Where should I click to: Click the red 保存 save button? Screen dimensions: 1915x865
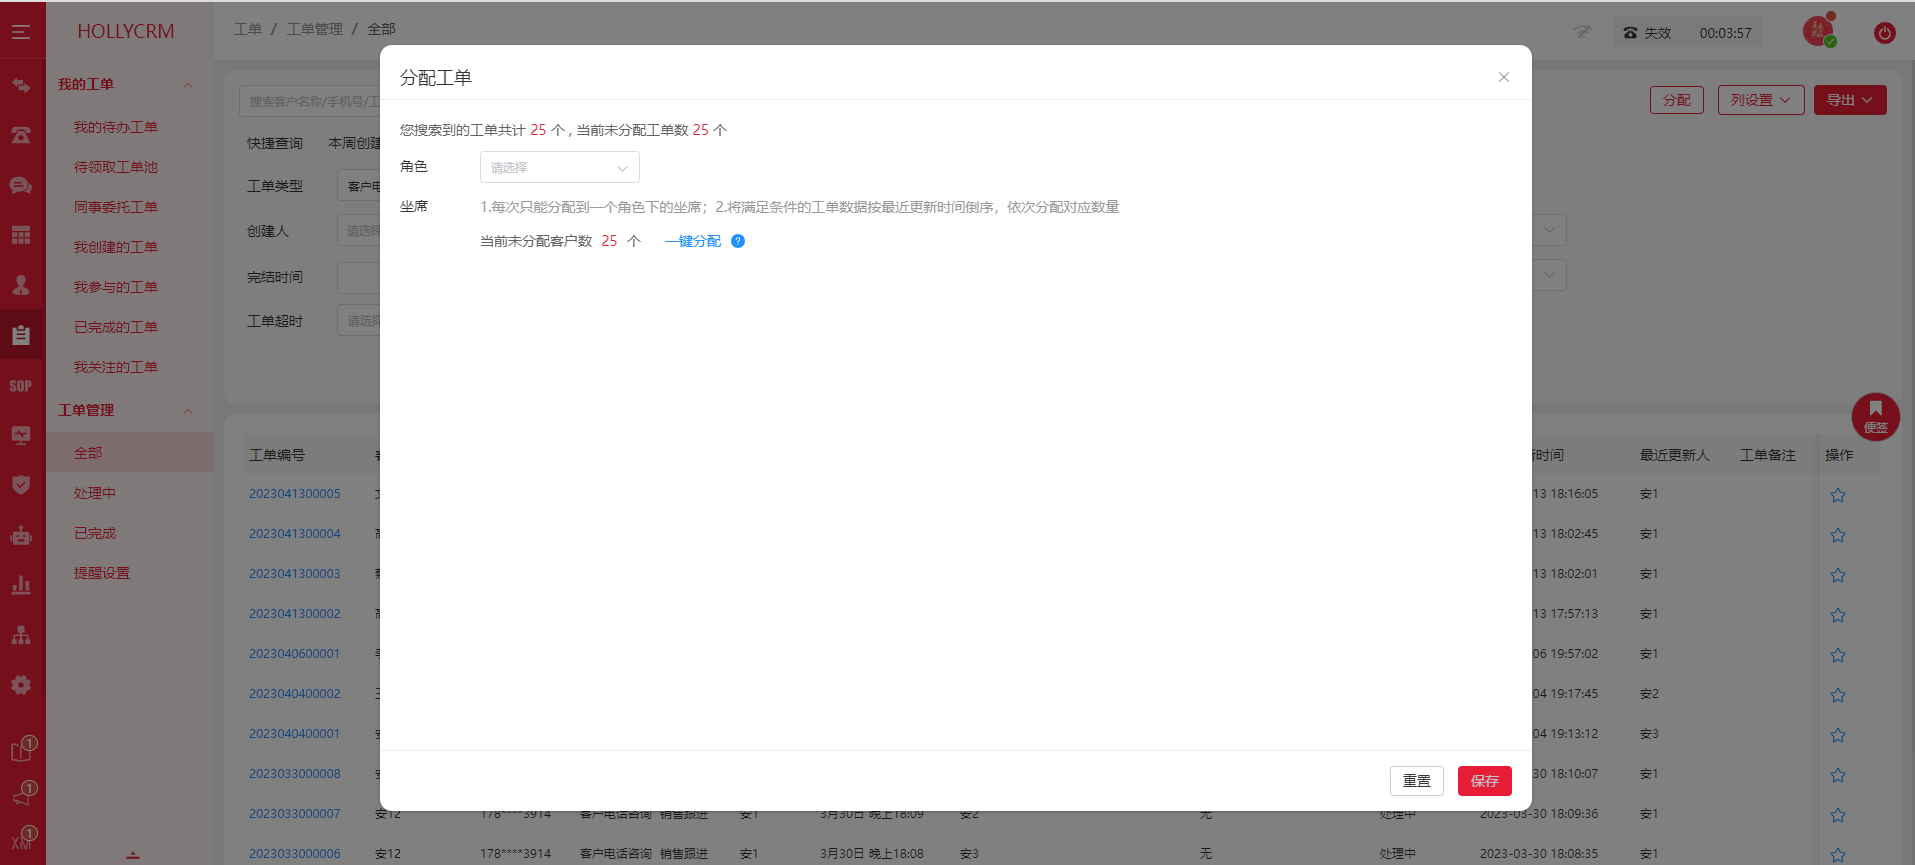coord(1484,781)
